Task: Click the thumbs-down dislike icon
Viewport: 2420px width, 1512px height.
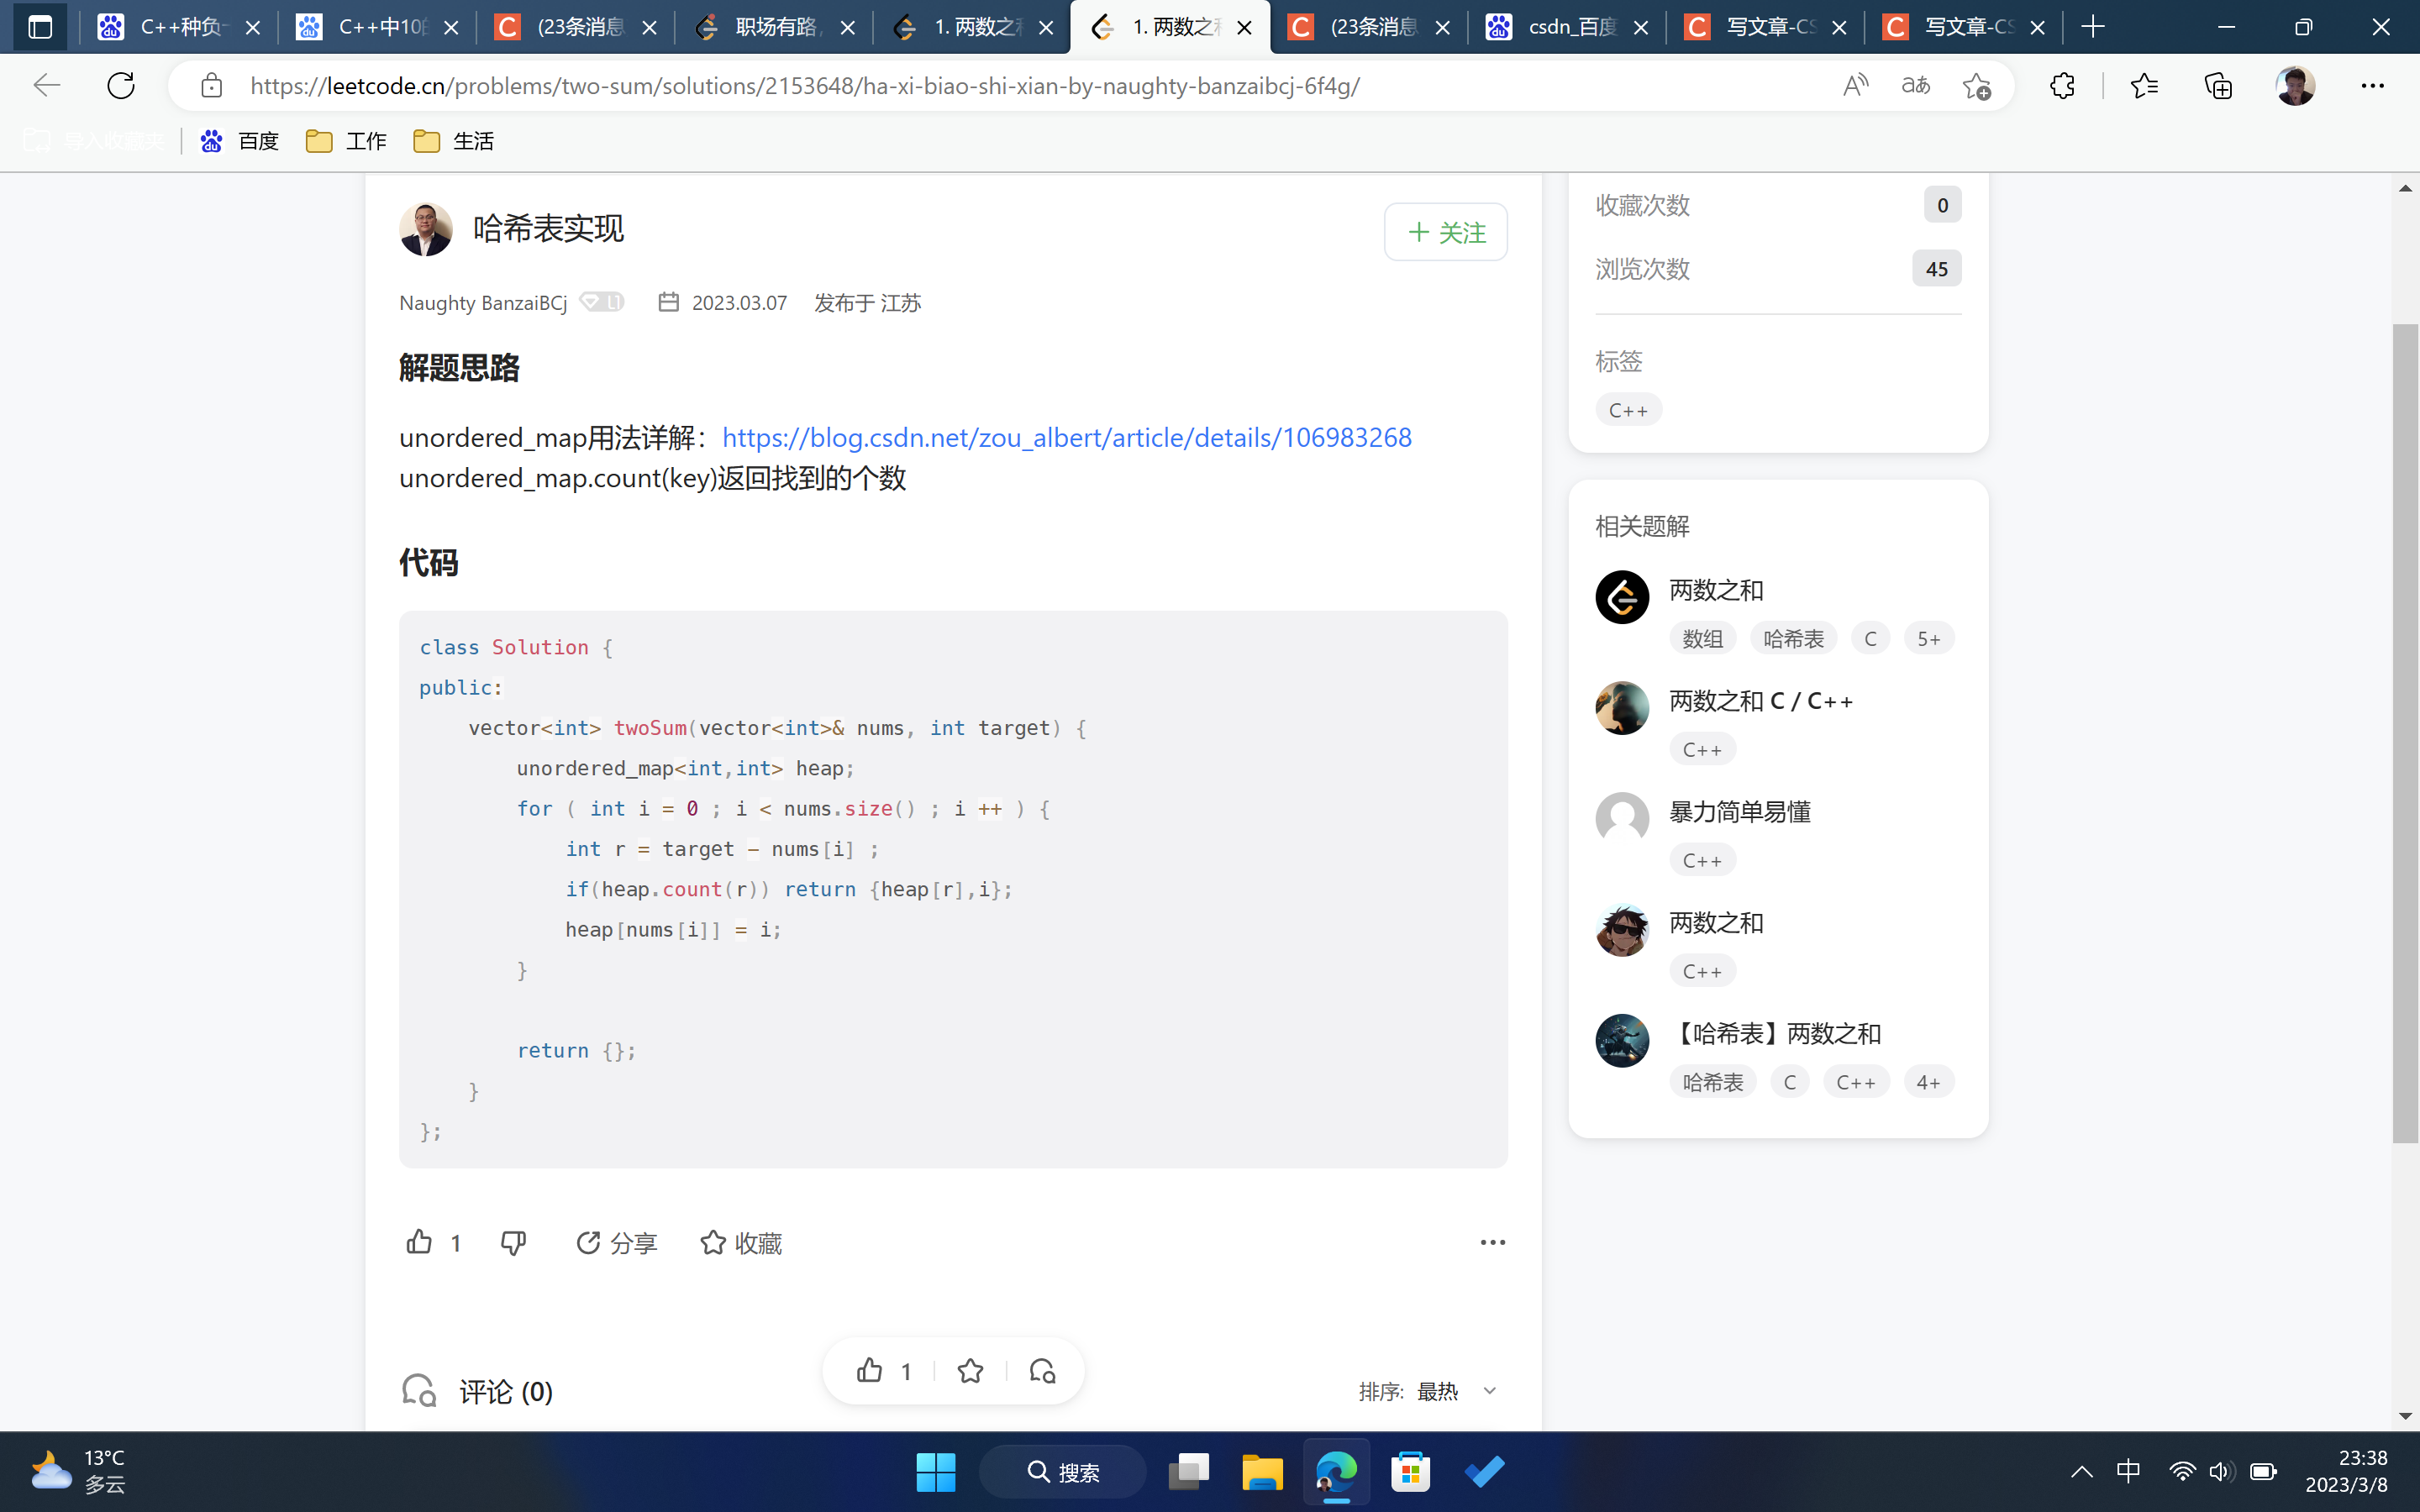Action: pyautogui.click(x=513, y=1242)
